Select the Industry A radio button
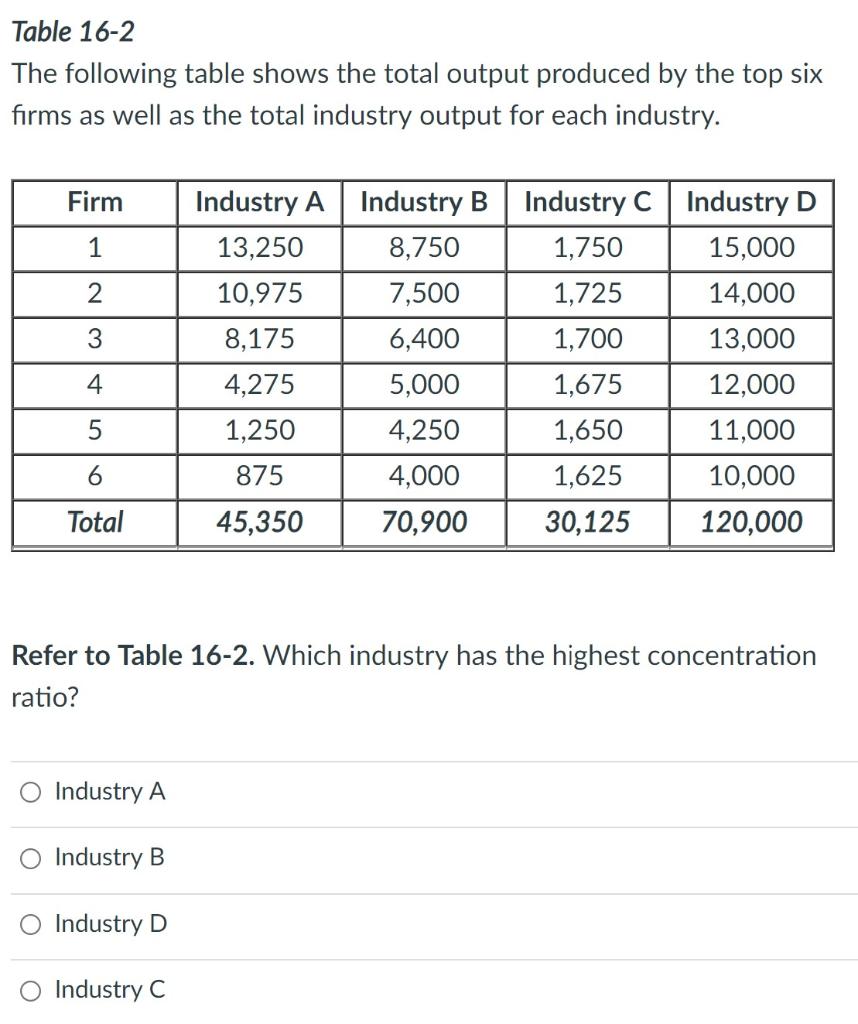Screen dimensions: 858x1024 [31, 791]
